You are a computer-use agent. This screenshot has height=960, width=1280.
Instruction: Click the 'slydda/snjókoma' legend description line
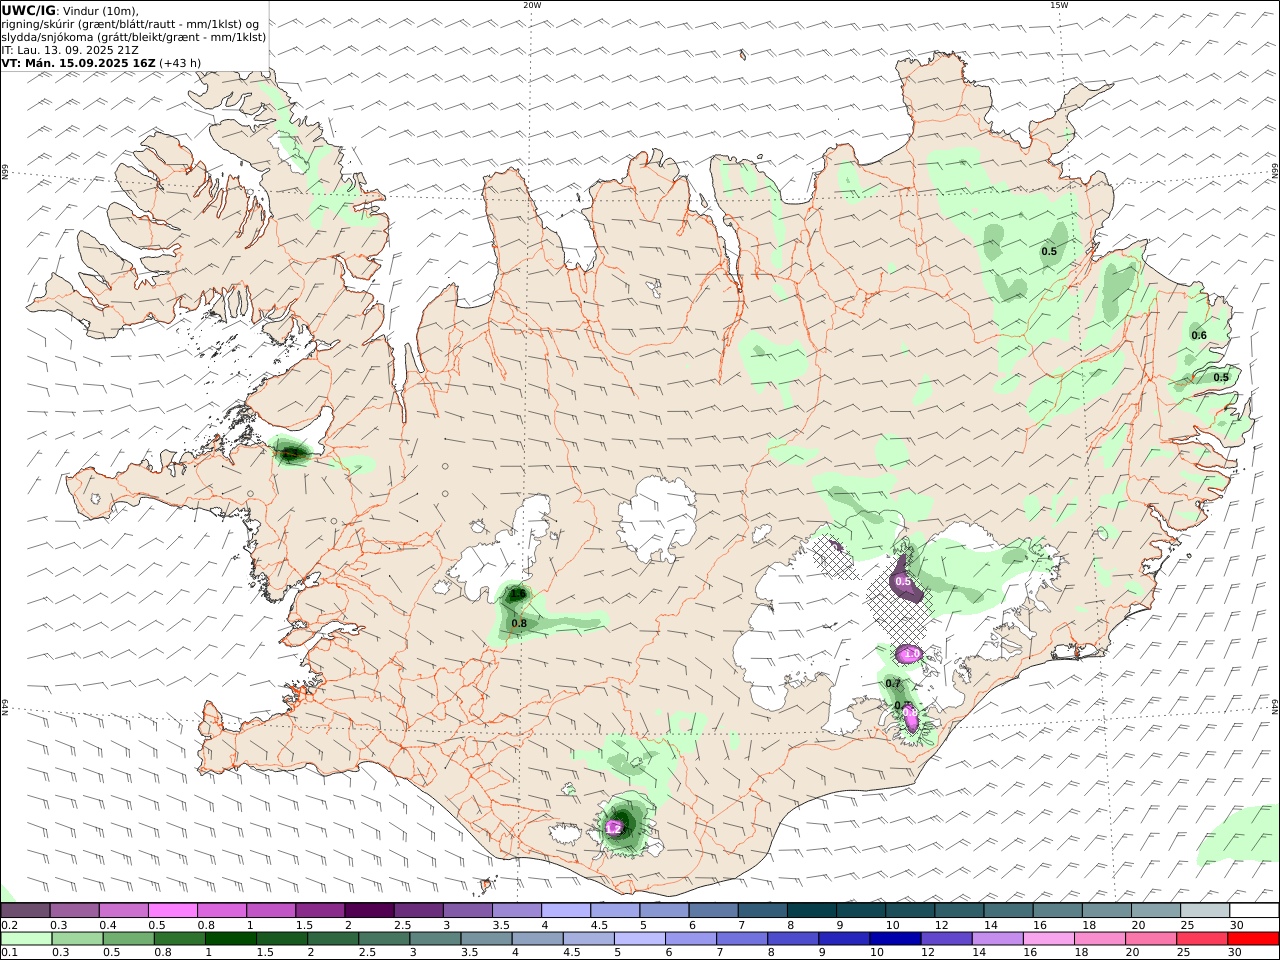tap(133, 37)
